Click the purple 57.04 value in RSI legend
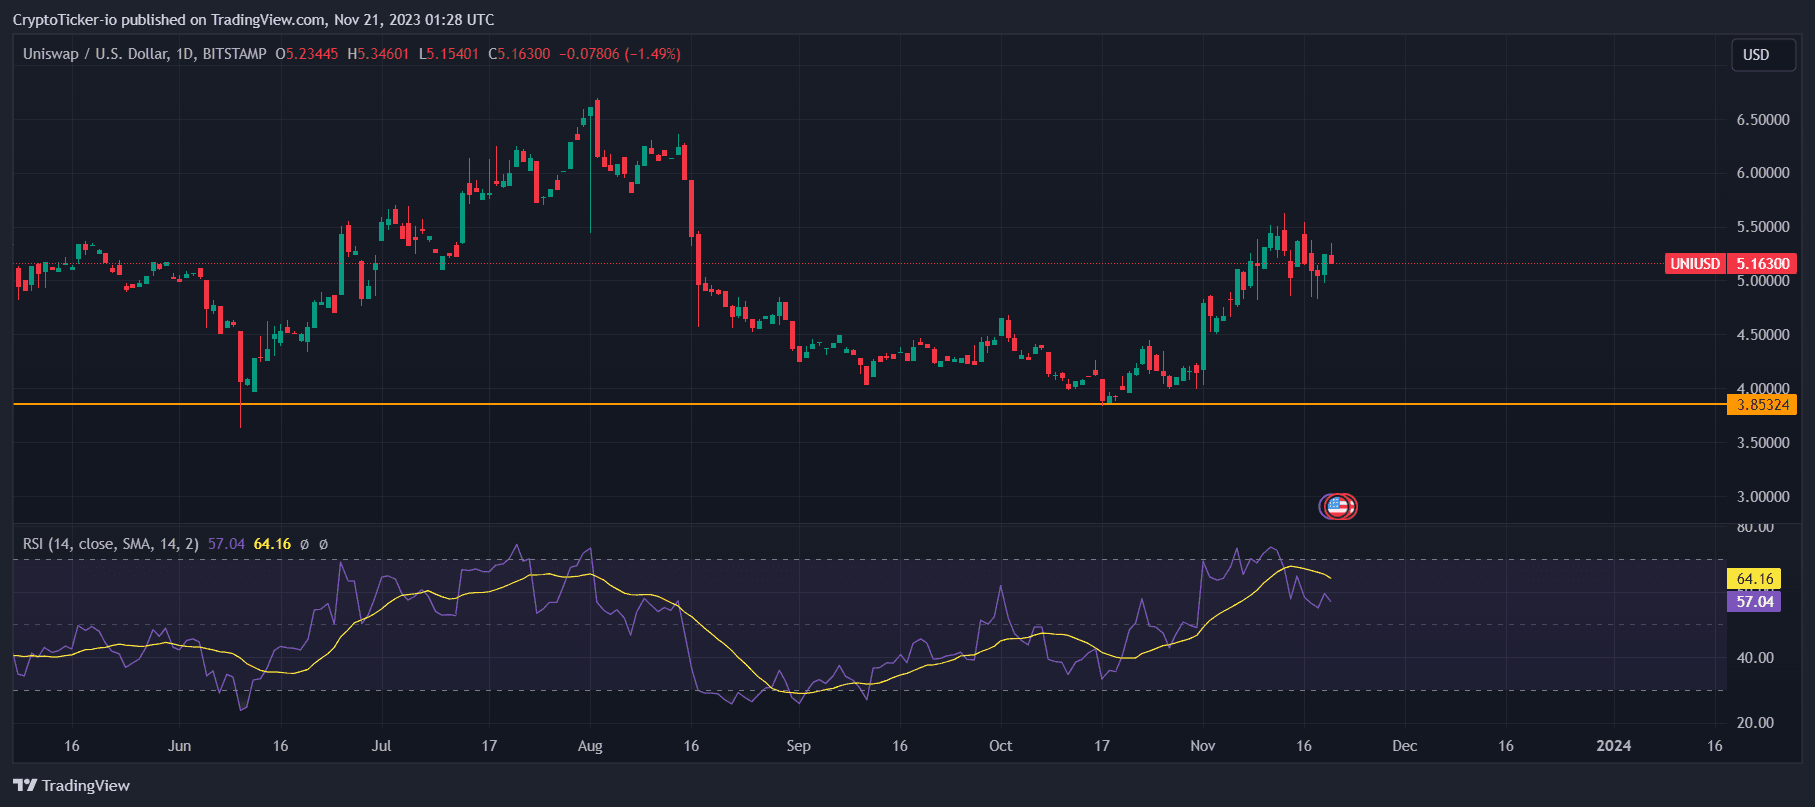The width and height of the screenshot is (1815, 807). pyautogui.click(x=226, y=544)
